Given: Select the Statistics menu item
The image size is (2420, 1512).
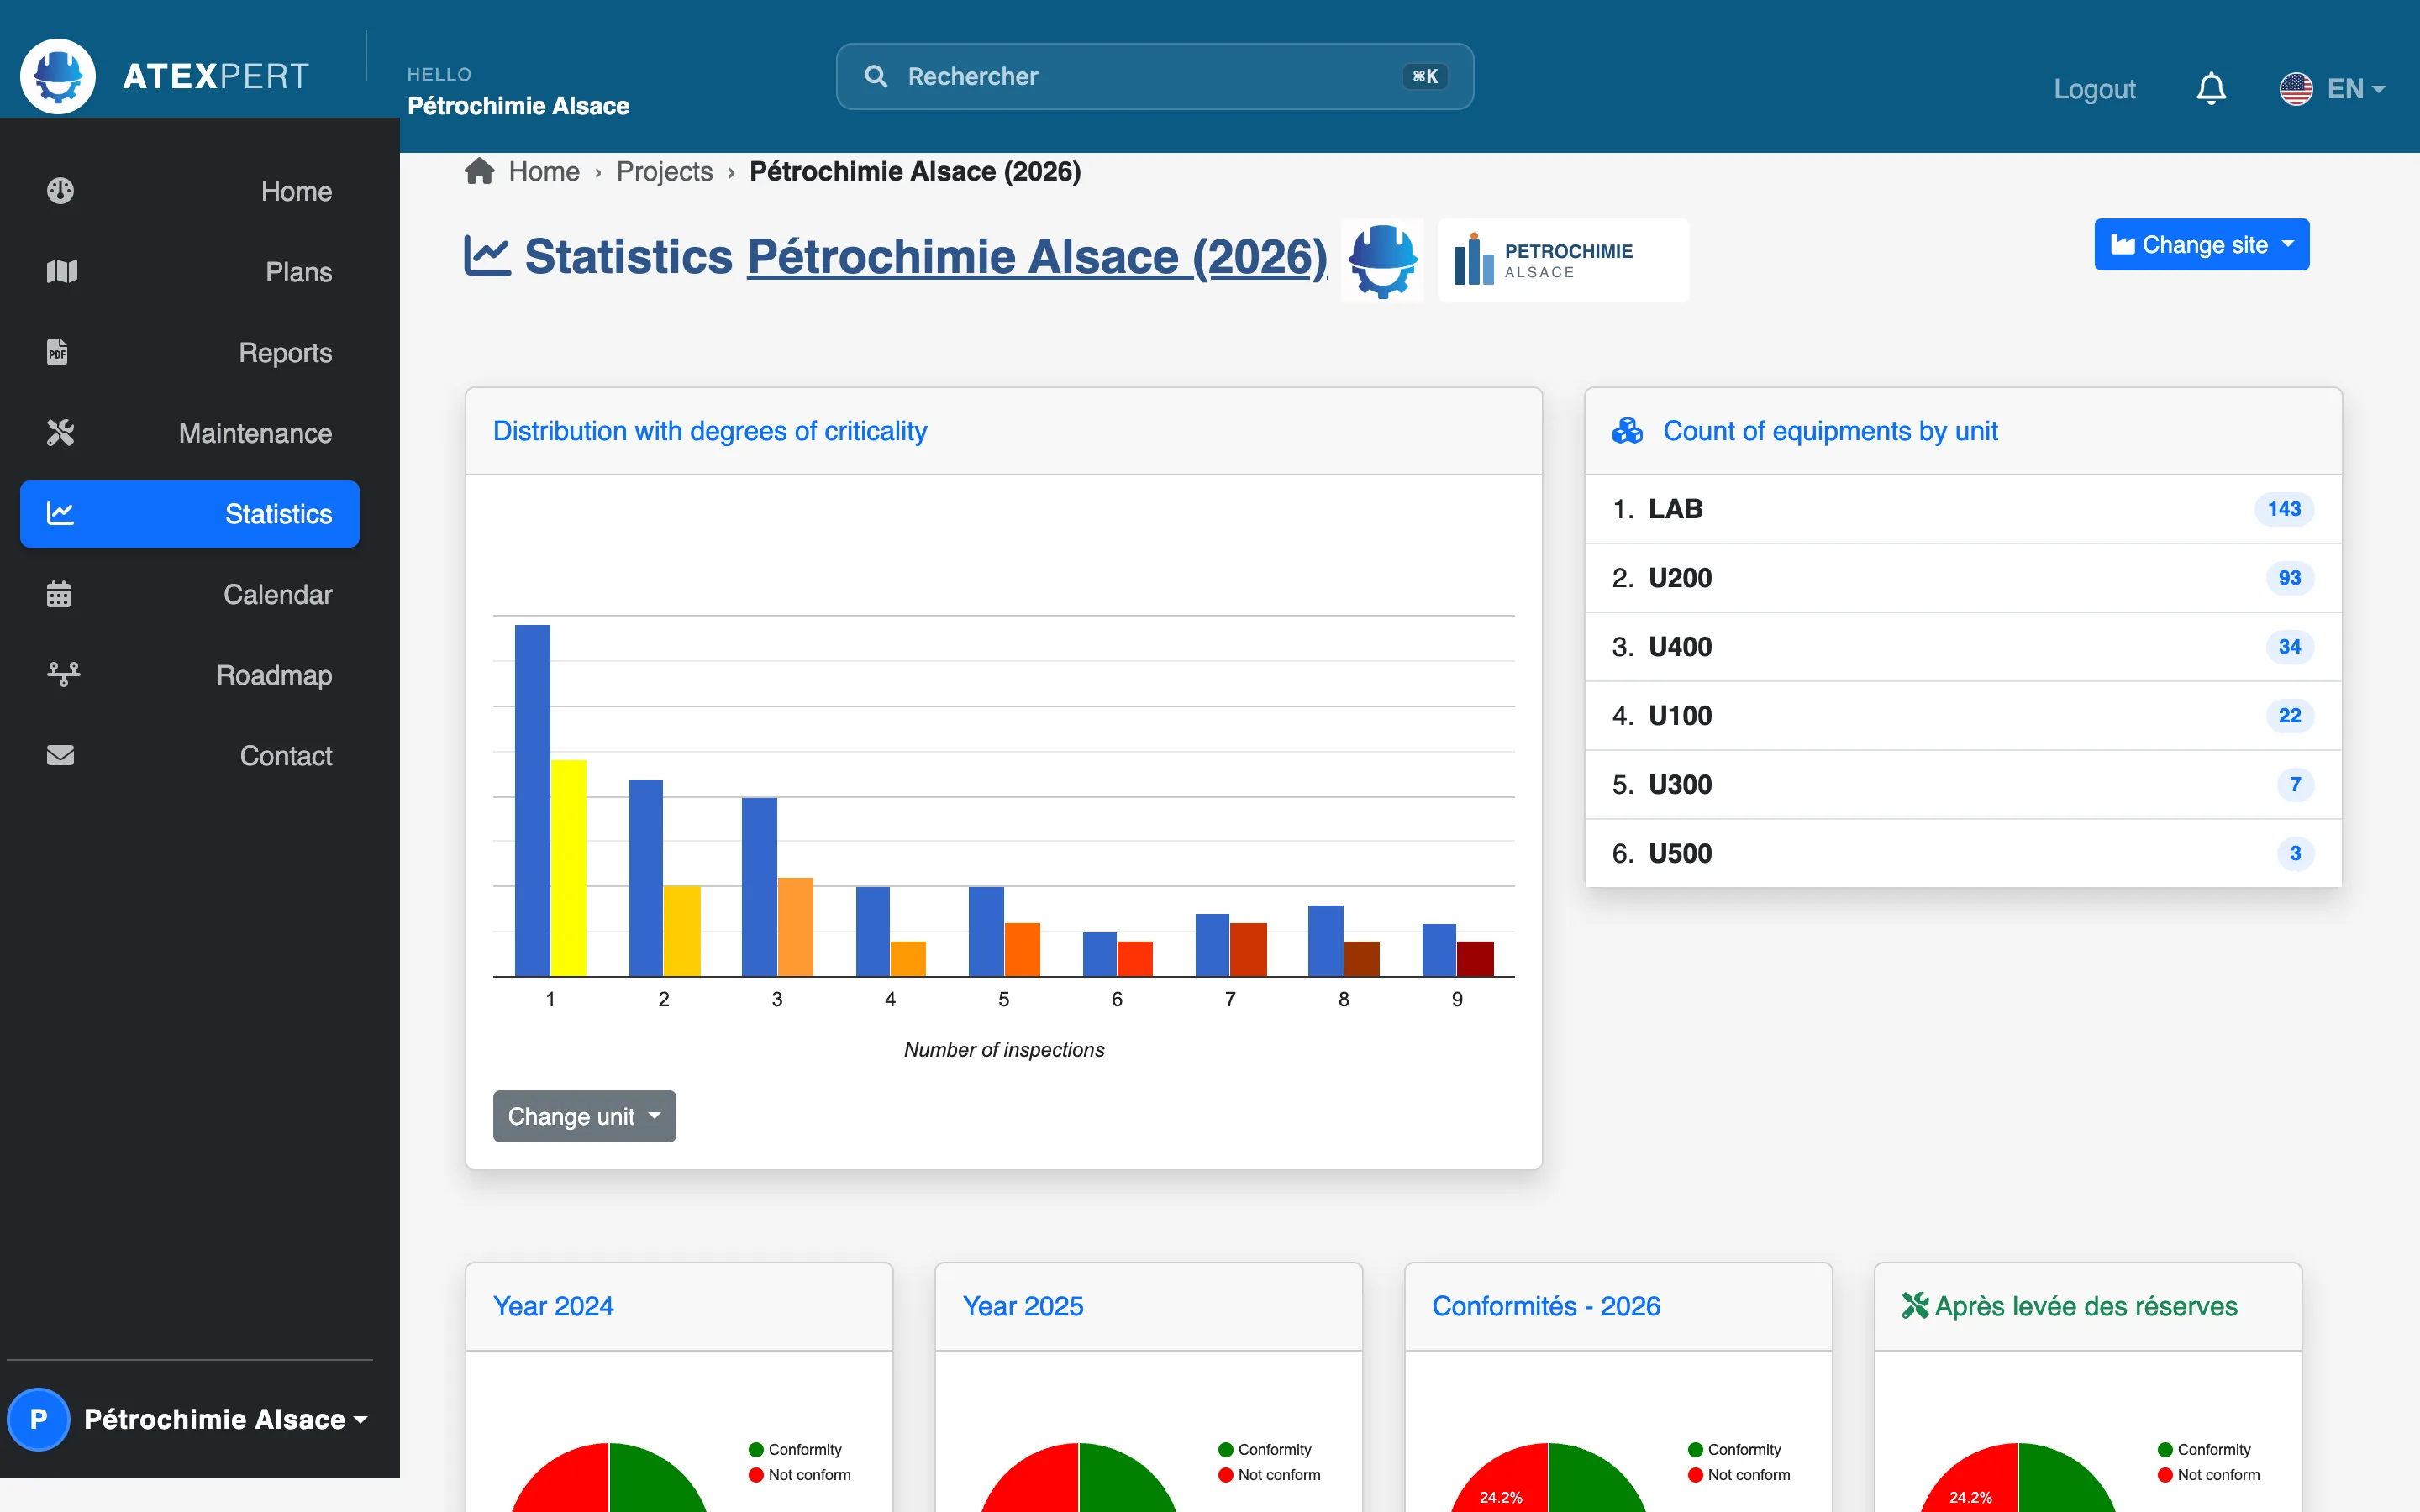Looking at the screenshot, I should [x=190, y=514].
